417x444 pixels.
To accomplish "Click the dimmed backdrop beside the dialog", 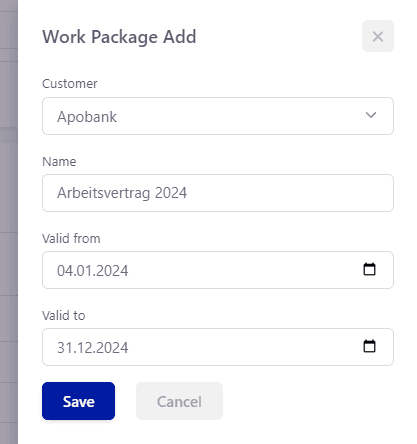I will pyautogui.click(x=9, y=222).
